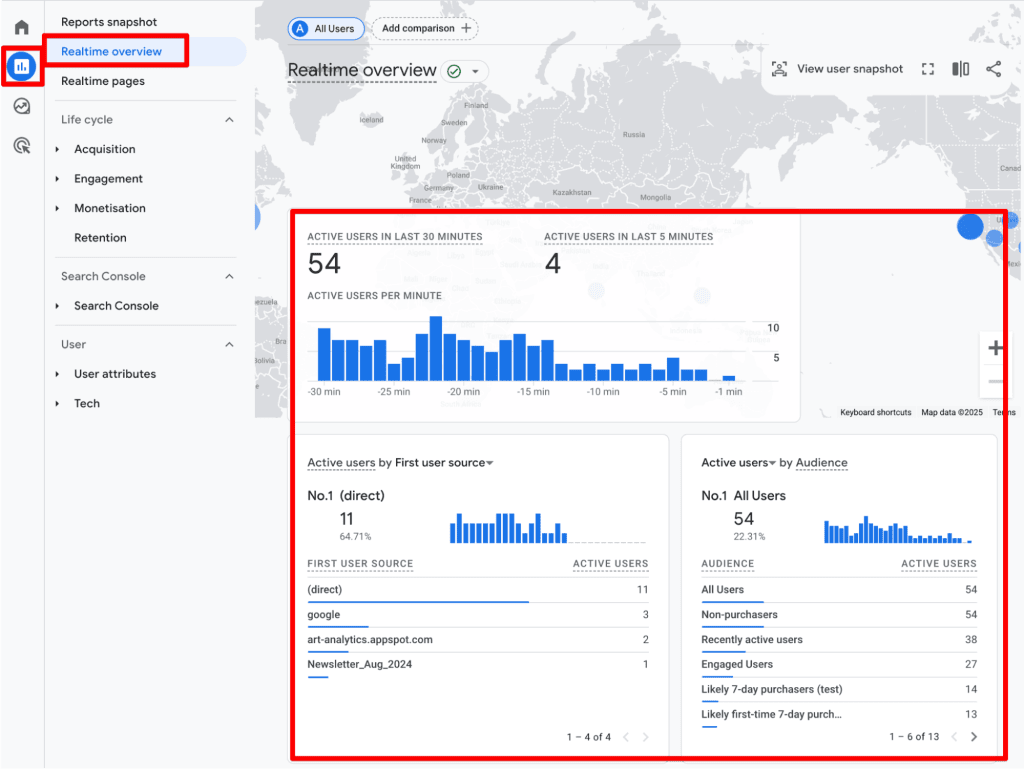Click the art-analytics.appspot.com source row

[x=478, y=639]
